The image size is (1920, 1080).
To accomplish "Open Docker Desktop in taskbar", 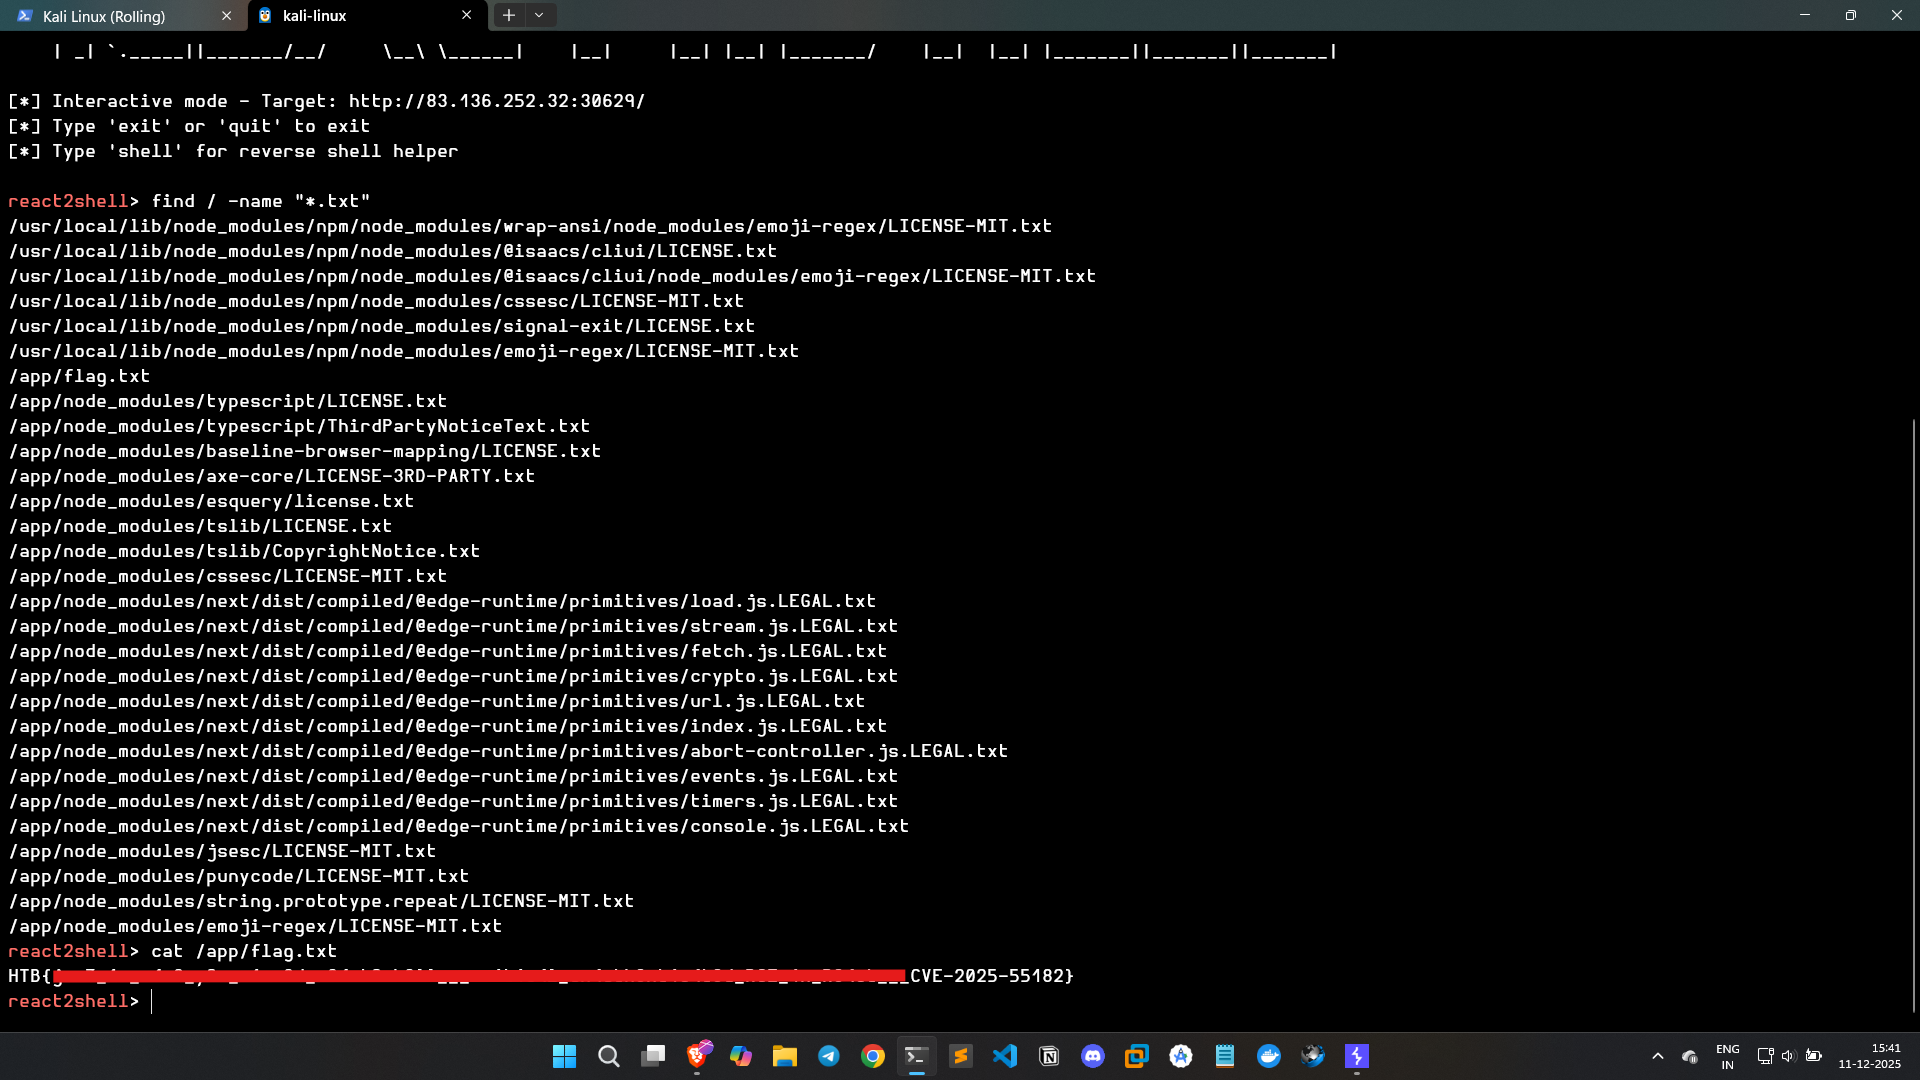I will [1269, 1056].
